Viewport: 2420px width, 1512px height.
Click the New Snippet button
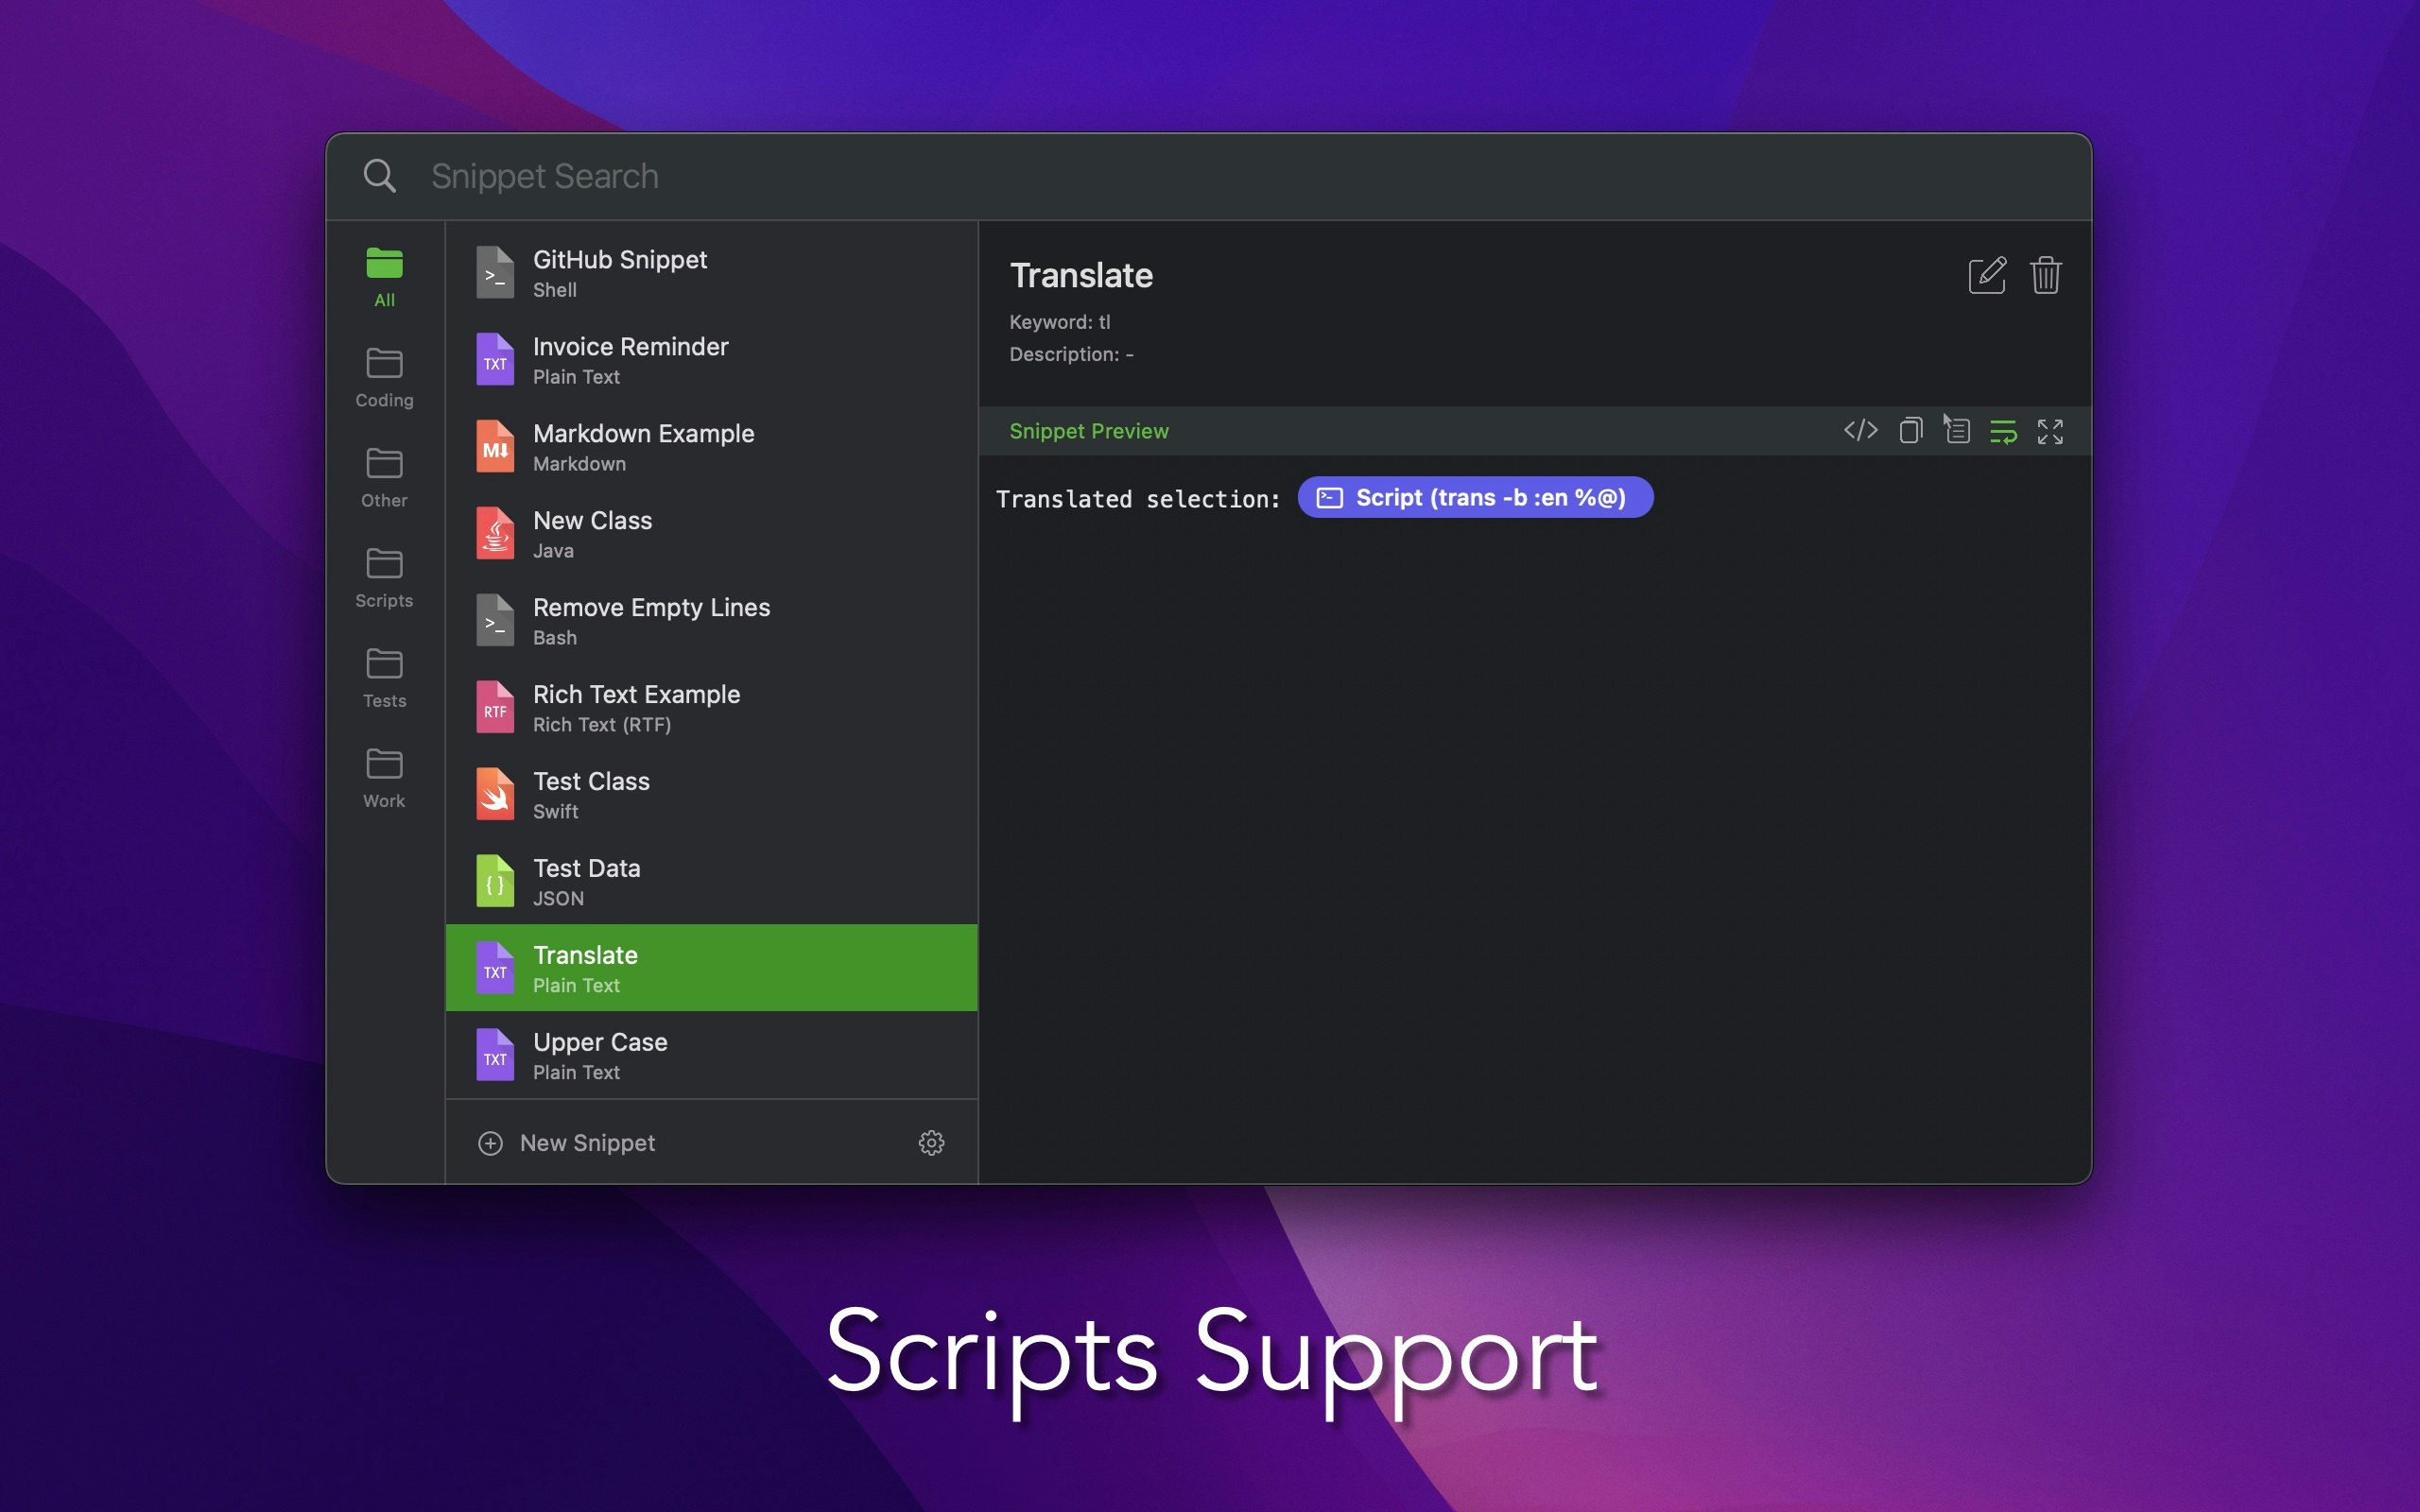(567, 1143)
